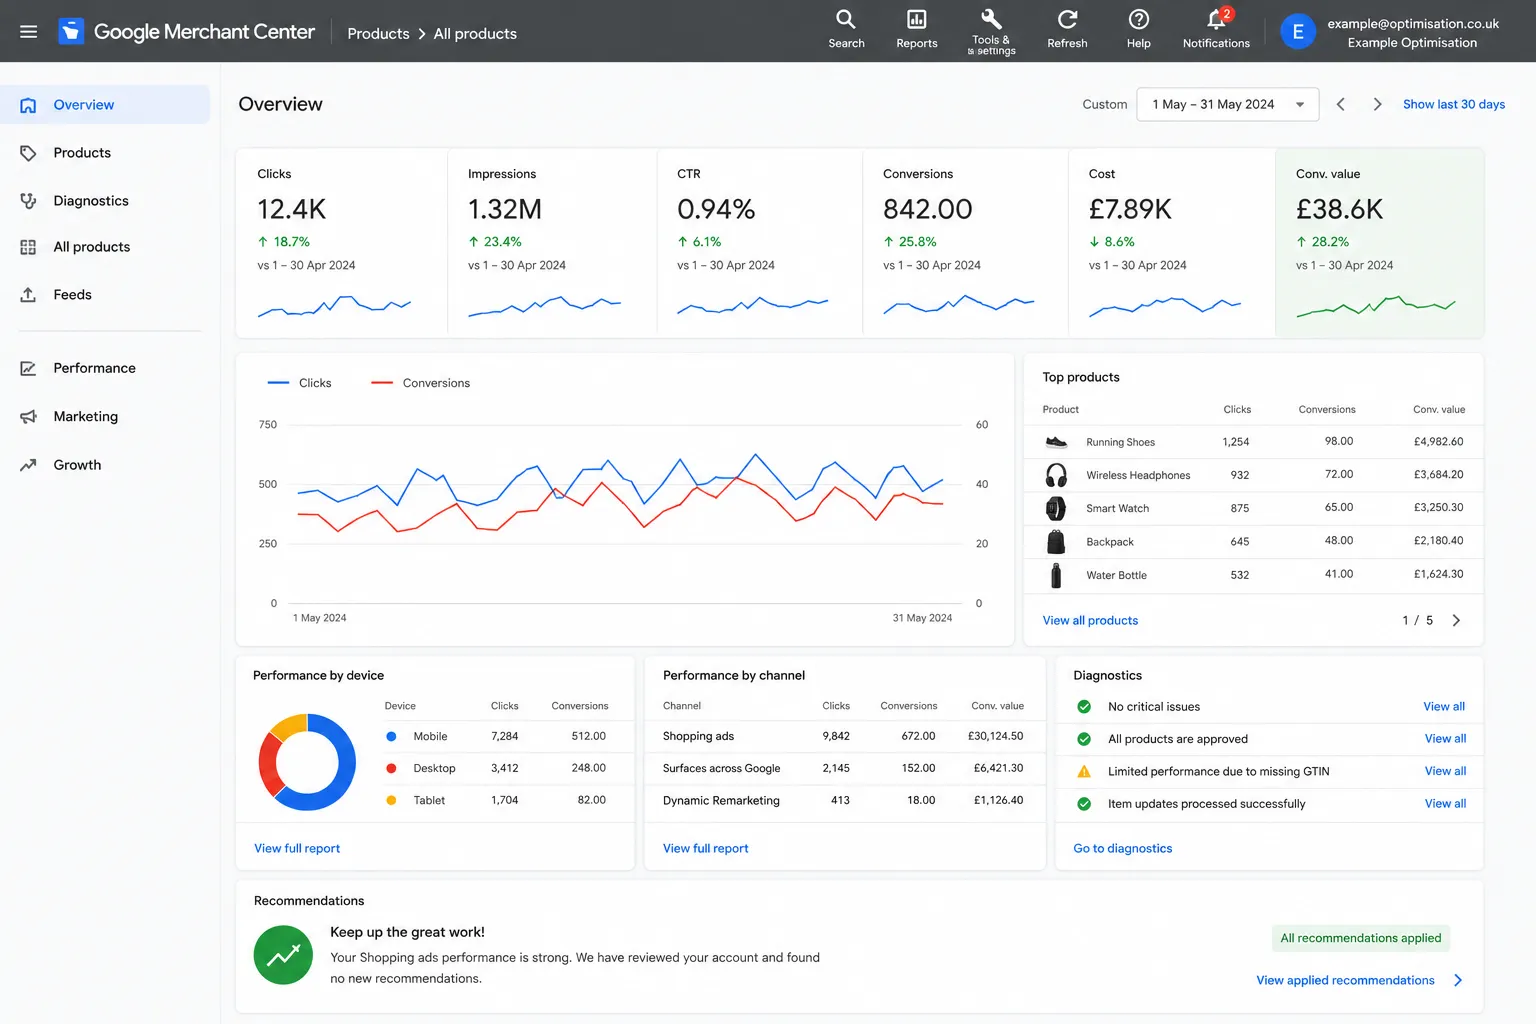This screenshot has height=1024, width=1536.
Task: Click the No critical issues check icon
Action: pyautogui.click(x=1084, y=707)
